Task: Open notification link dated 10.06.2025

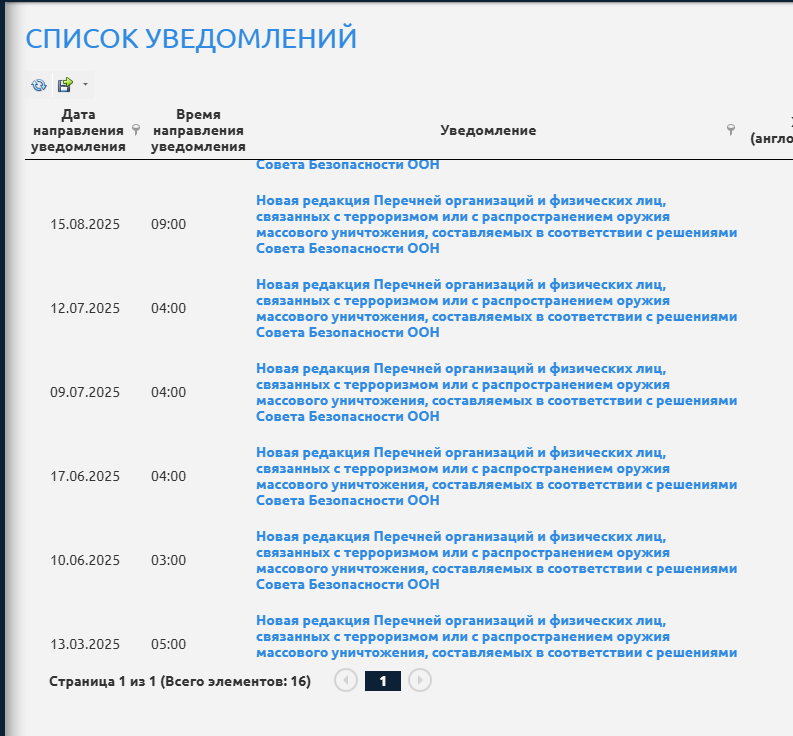Action: click(x=496, y=560)
